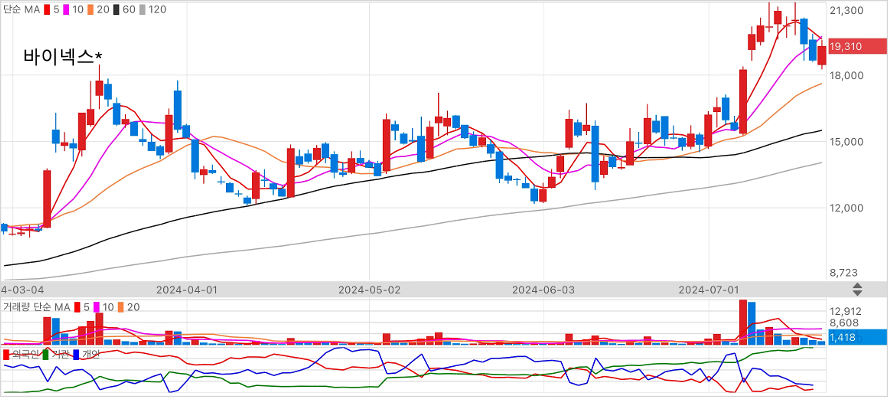Image resolution: width=888 pixels, height=397 pixels.
Task: Click the 바이넥스* stock name
Action: point(62,56)
